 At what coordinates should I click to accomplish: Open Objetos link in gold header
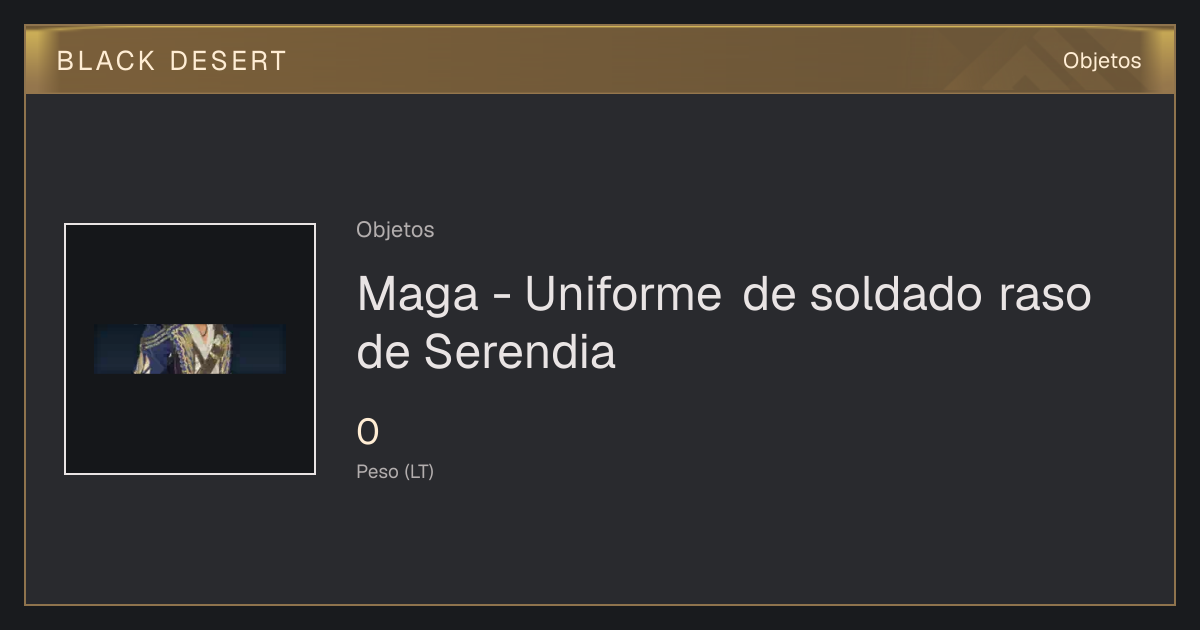click(1102, 60)
